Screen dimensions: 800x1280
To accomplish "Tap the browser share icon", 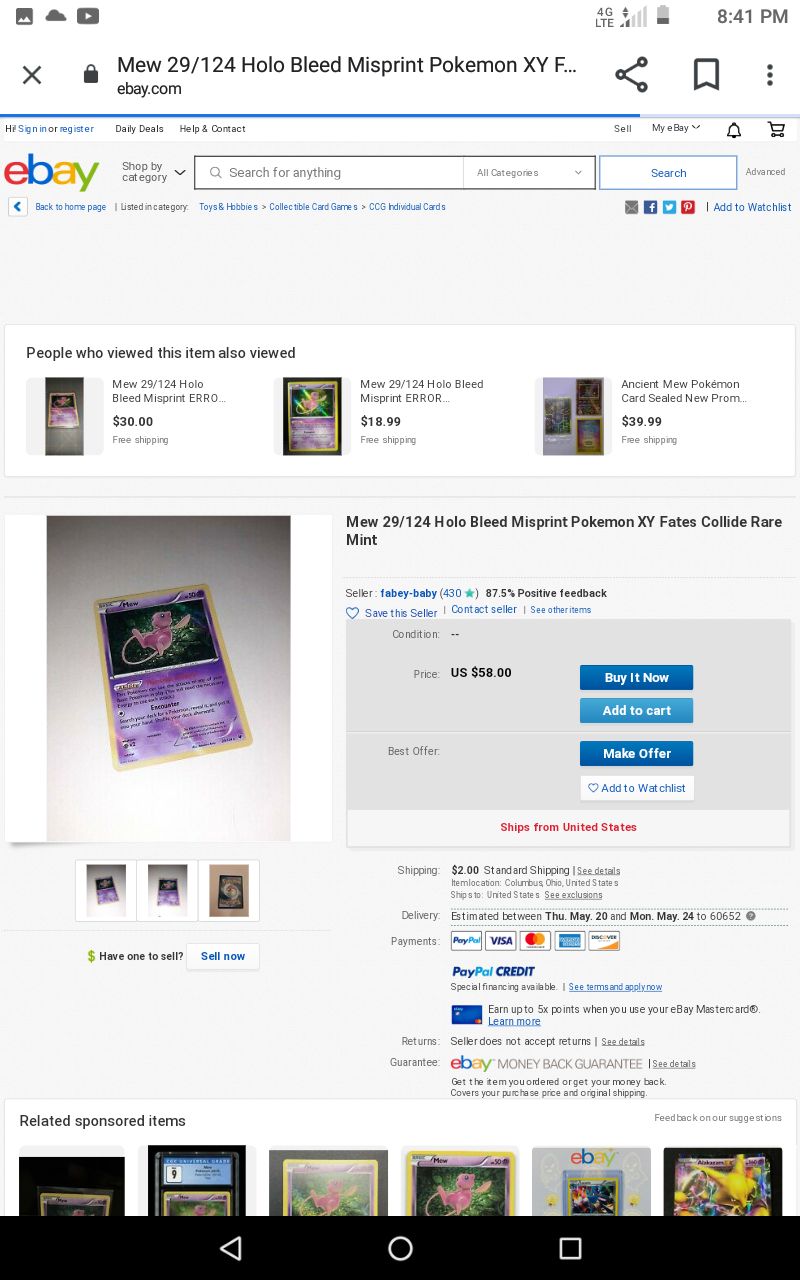I will [x=631, y=75].
